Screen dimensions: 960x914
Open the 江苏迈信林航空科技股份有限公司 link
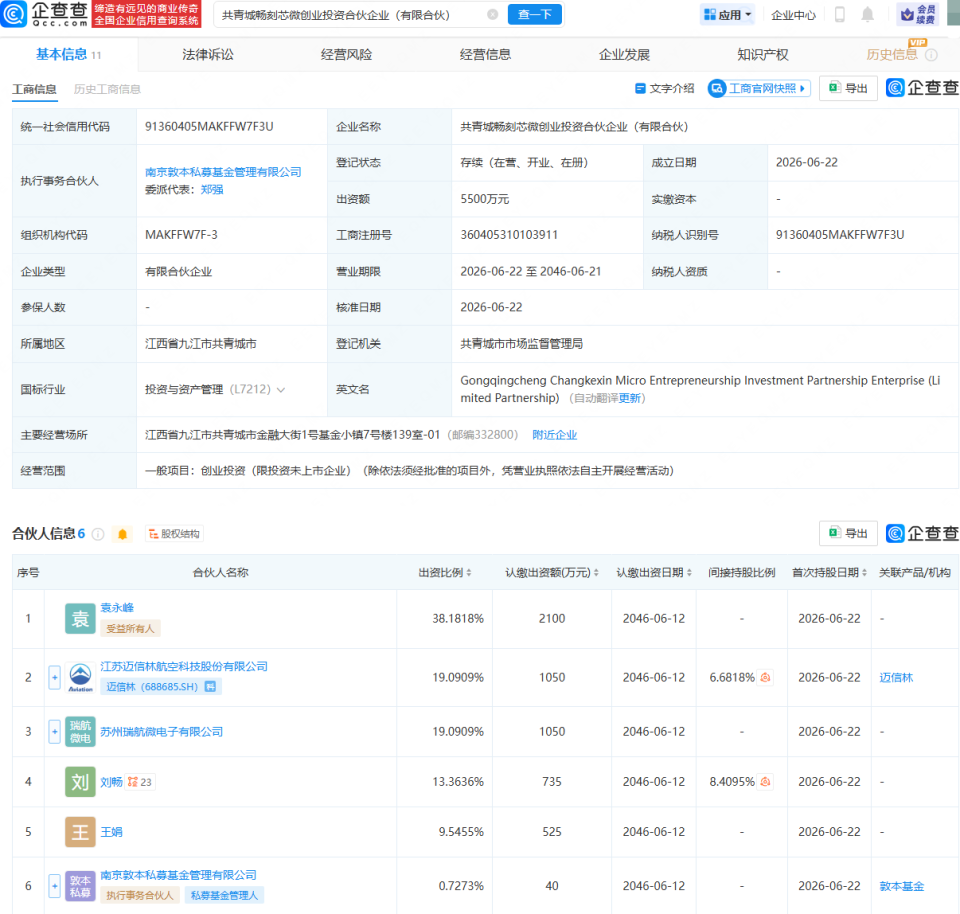[x=184, y=667]
